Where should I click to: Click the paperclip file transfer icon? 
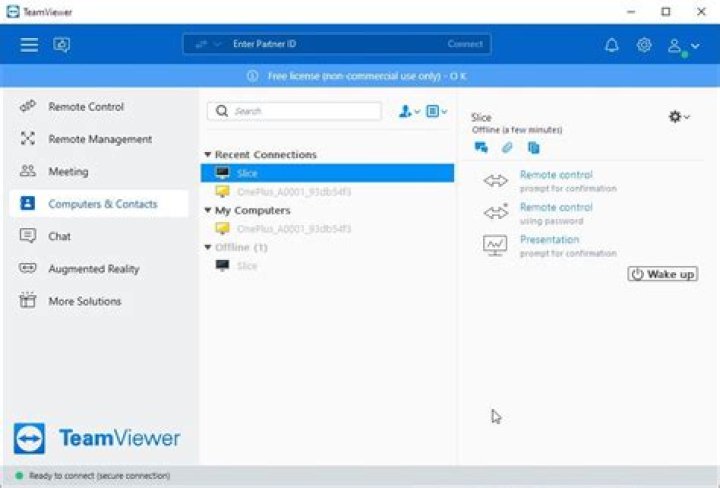coord(507,148)
